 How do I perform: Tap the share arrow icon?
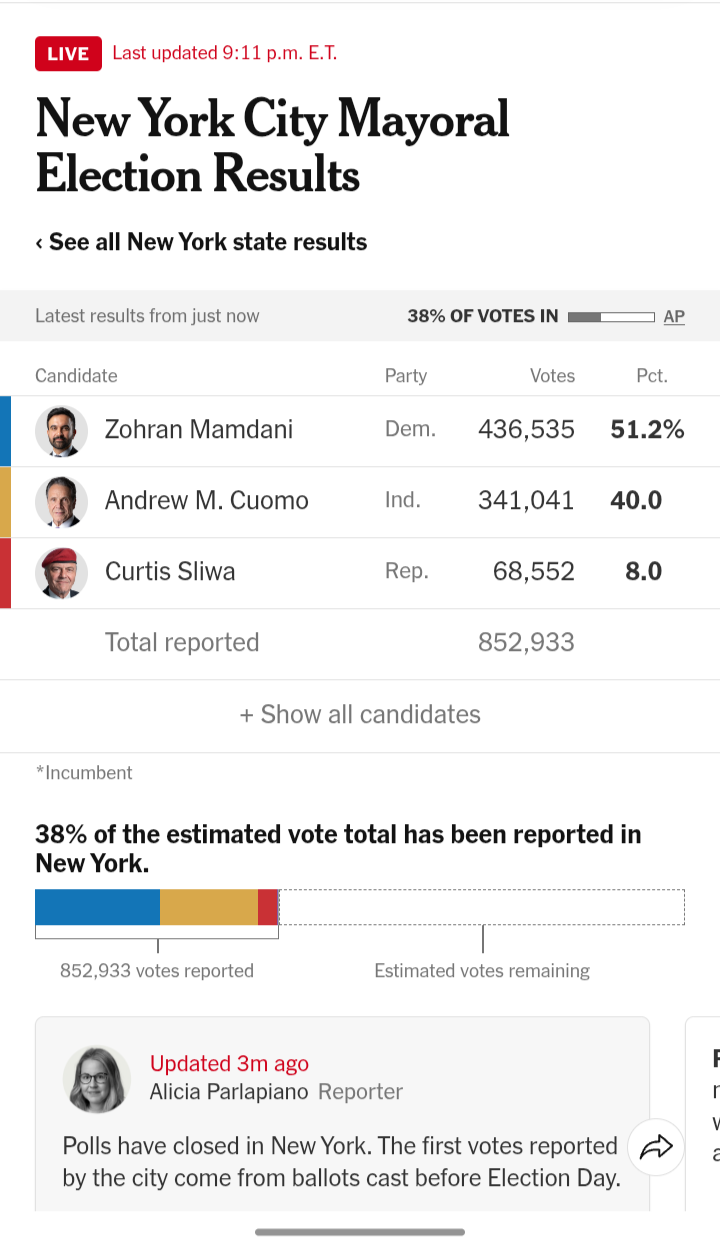(656, 1147)
